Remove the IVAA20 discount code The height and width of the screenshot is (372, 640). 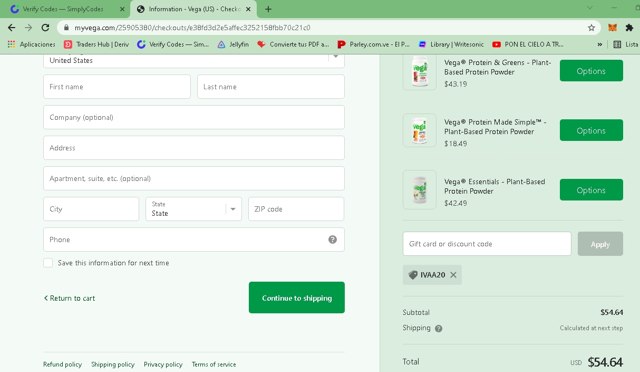point(453,275)
